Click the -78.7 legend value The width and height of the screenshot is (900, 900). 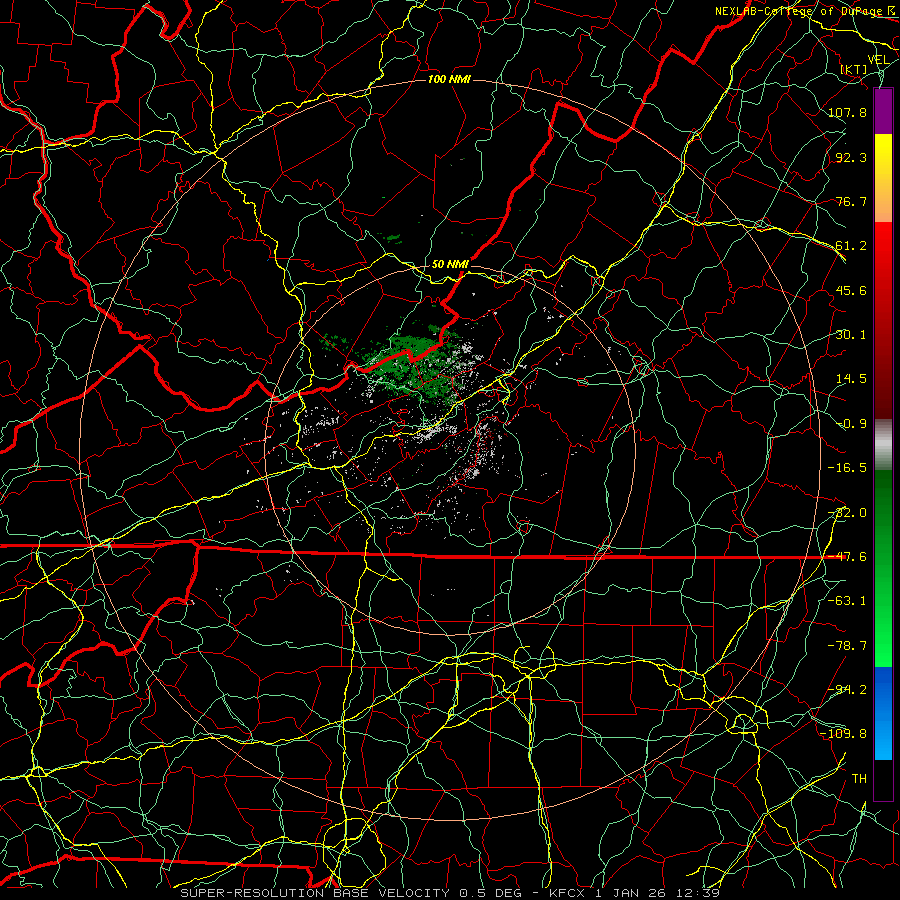847,646
